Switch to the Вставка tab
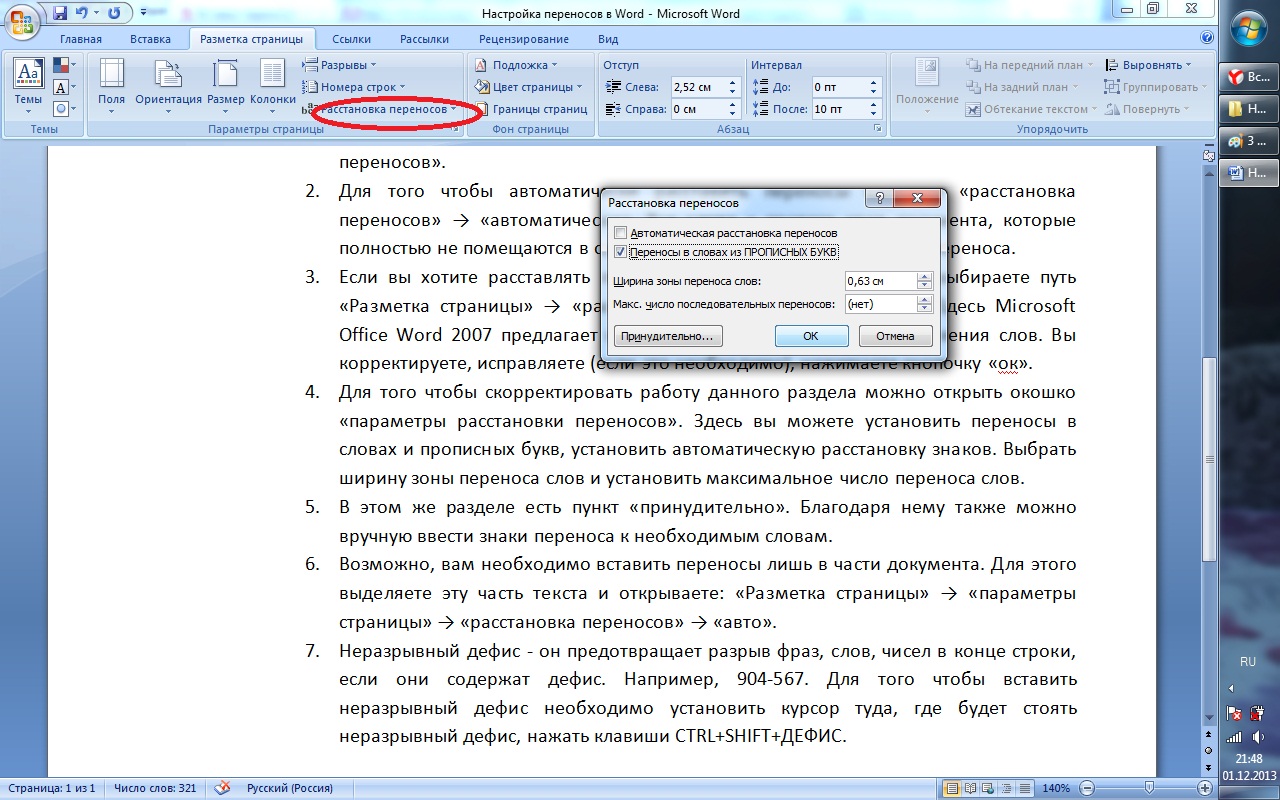This screenshot has height=800, width=1280. pos(150,39)
